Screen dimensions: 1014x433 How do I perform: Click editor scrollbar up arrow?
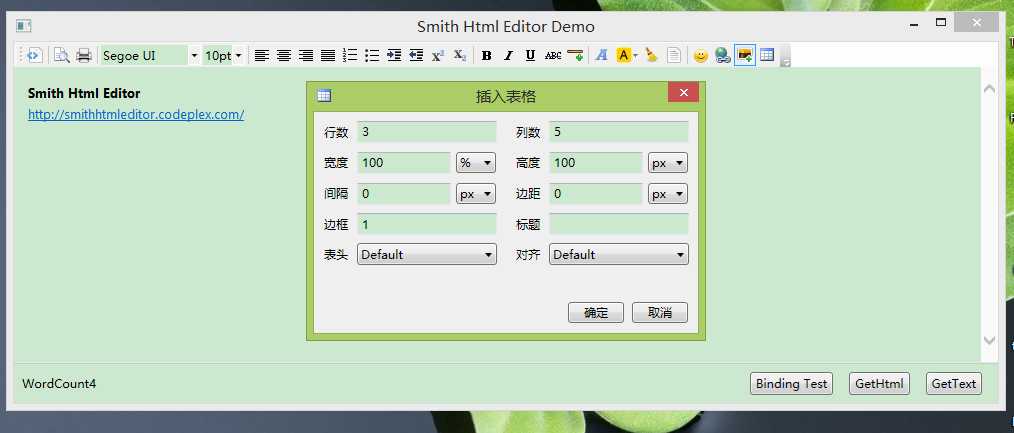click(989, 89)
